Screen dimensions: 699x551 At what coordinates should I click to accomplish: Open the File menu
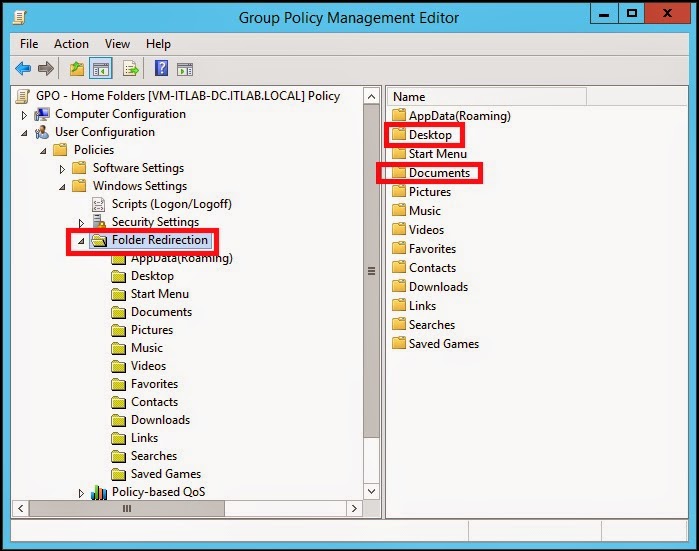coord(29,44)
